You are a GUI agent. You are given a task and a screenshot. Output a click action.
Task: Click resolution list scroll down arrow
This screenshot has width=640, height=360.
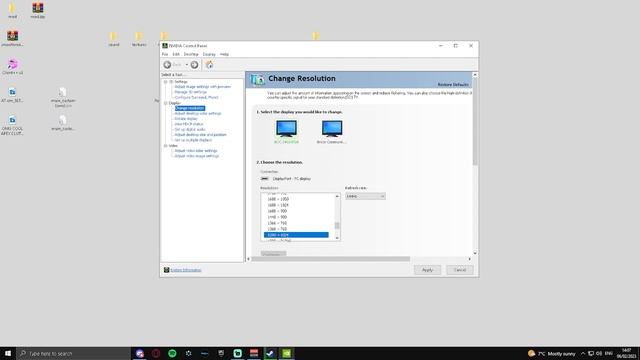[x=337, y=238]
